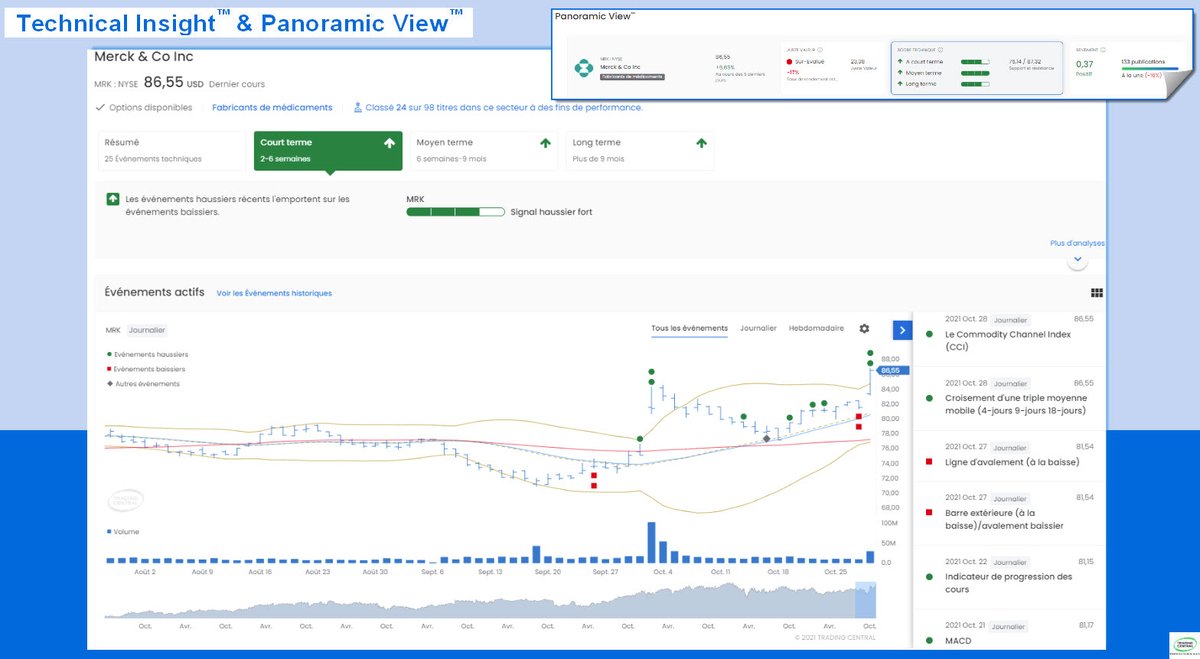The height and width of the screenshot is (659, 1200).
Task: Select the Moyen terme tab
Action: (484, 149)
